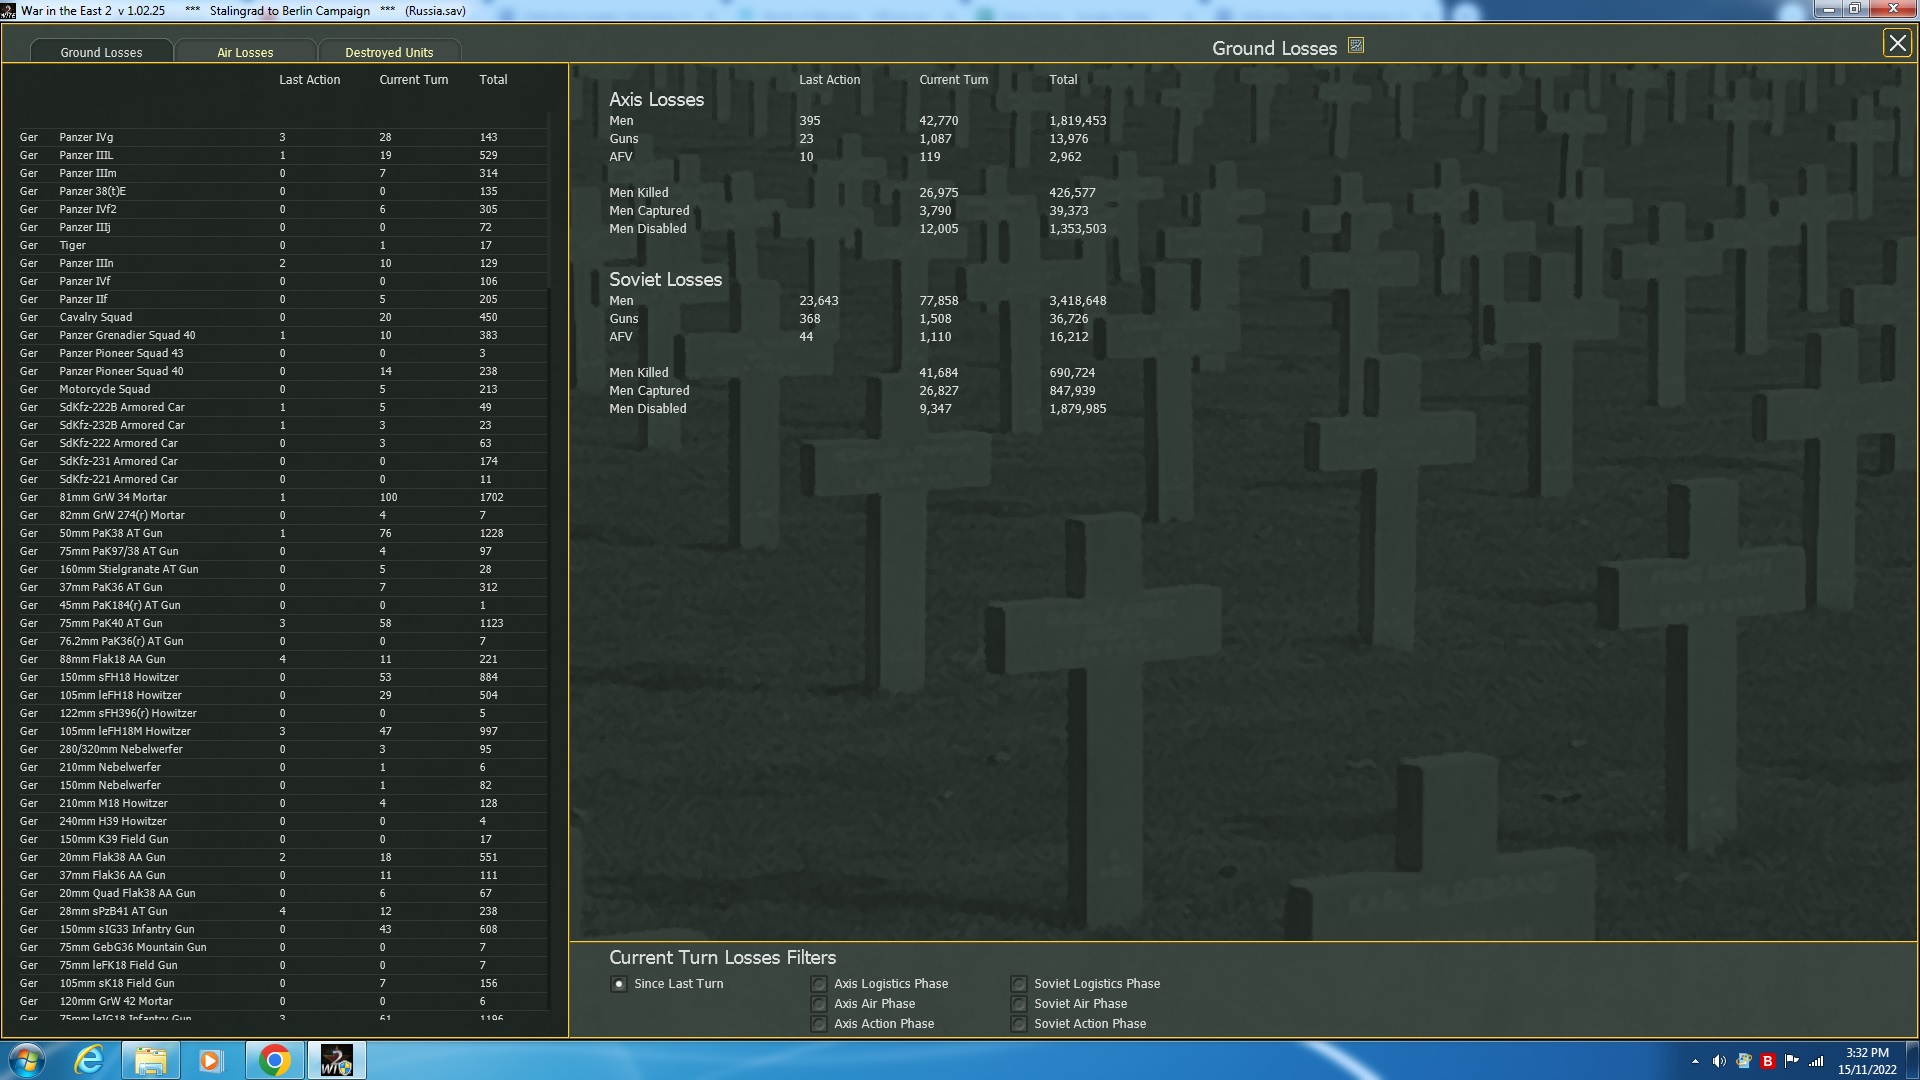
Task: Launch Google Chrome from the taskbar
Action: pyautogui.click(x=274, y=1060)
